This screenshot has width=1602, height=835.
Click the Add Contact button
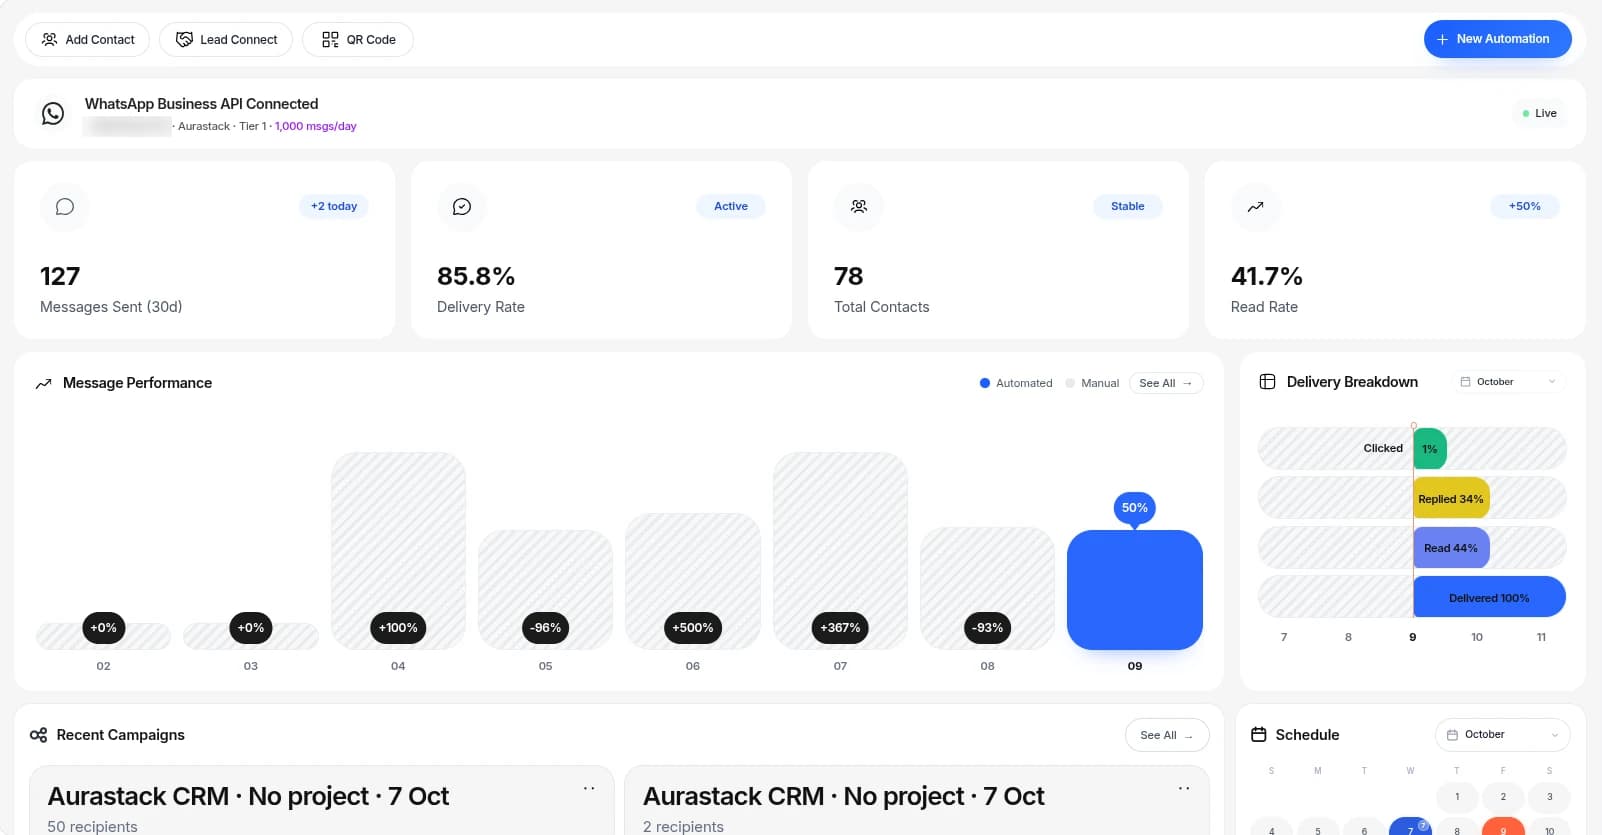(x=88, y=40)
